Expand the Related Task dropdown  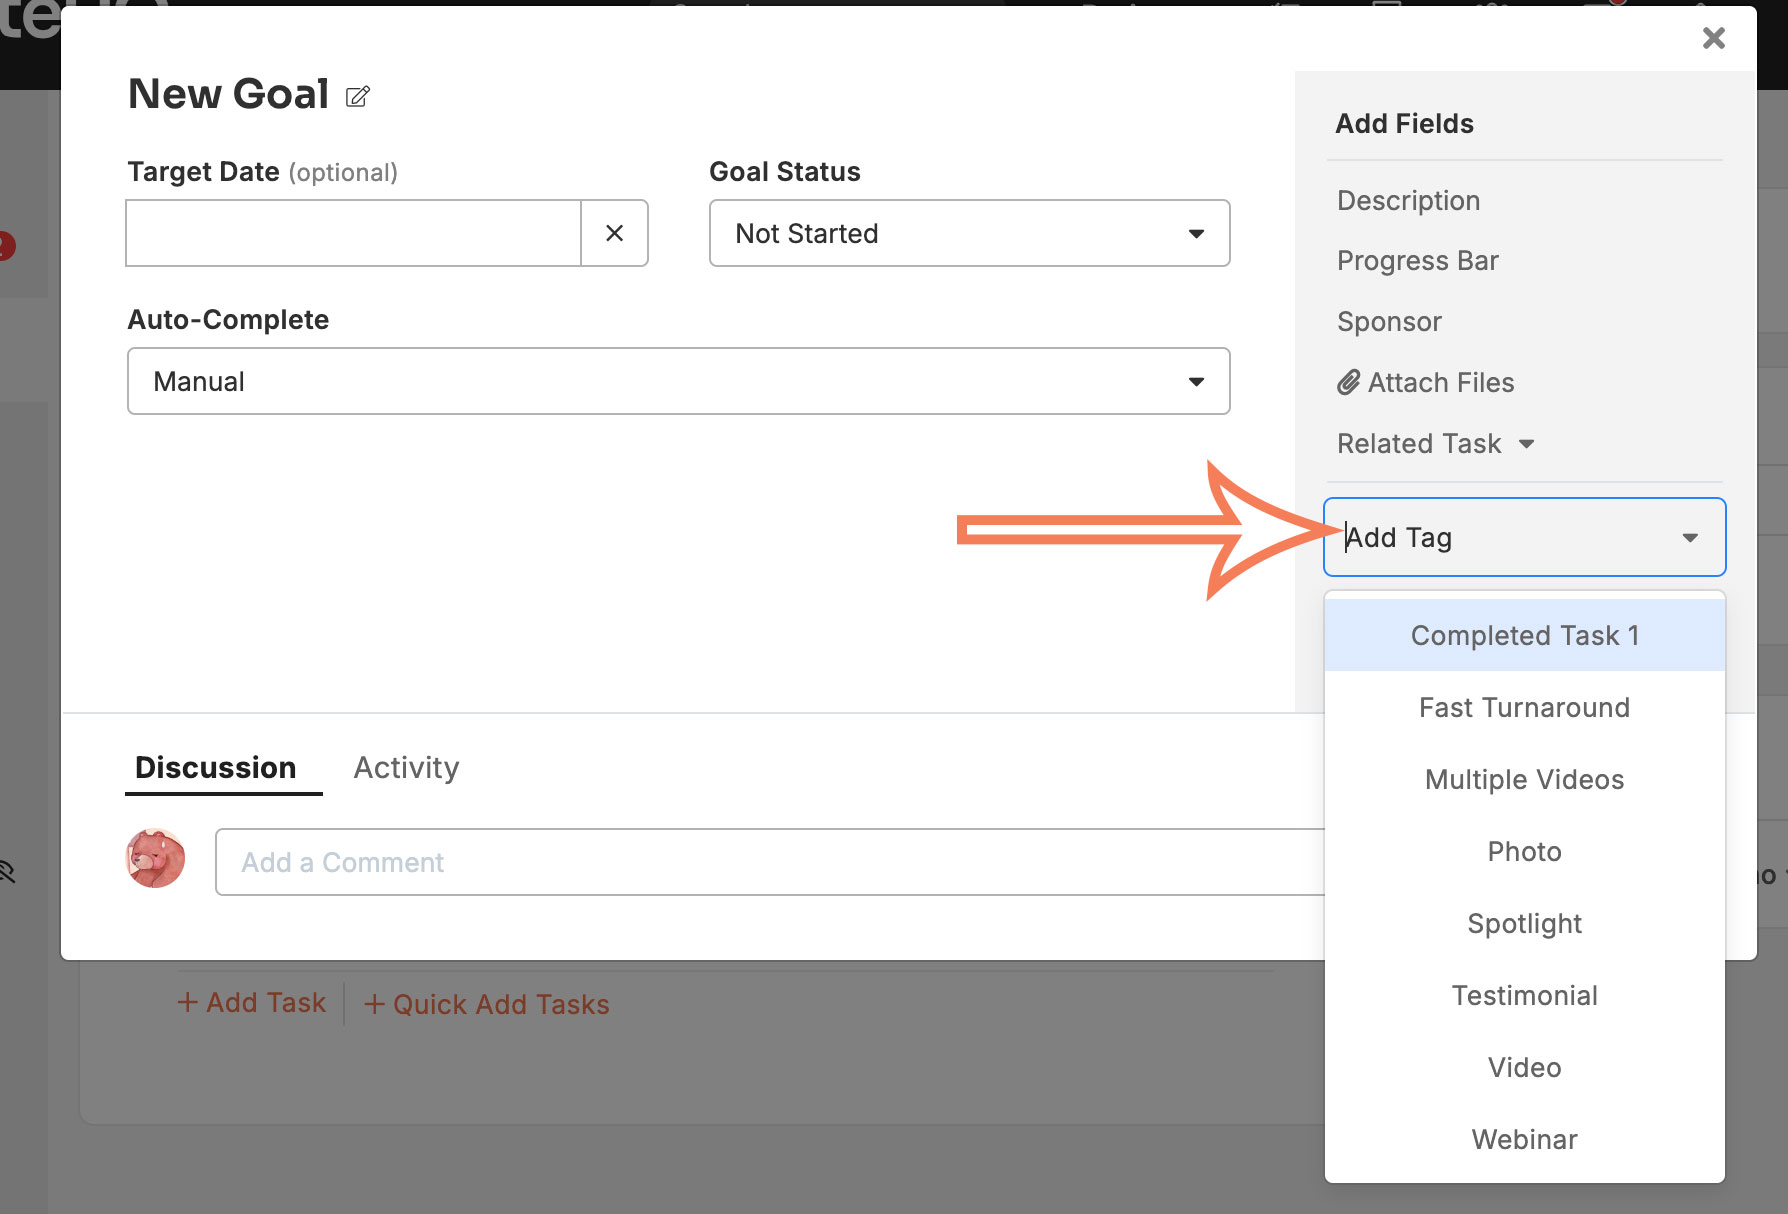tap(1435, 444)
